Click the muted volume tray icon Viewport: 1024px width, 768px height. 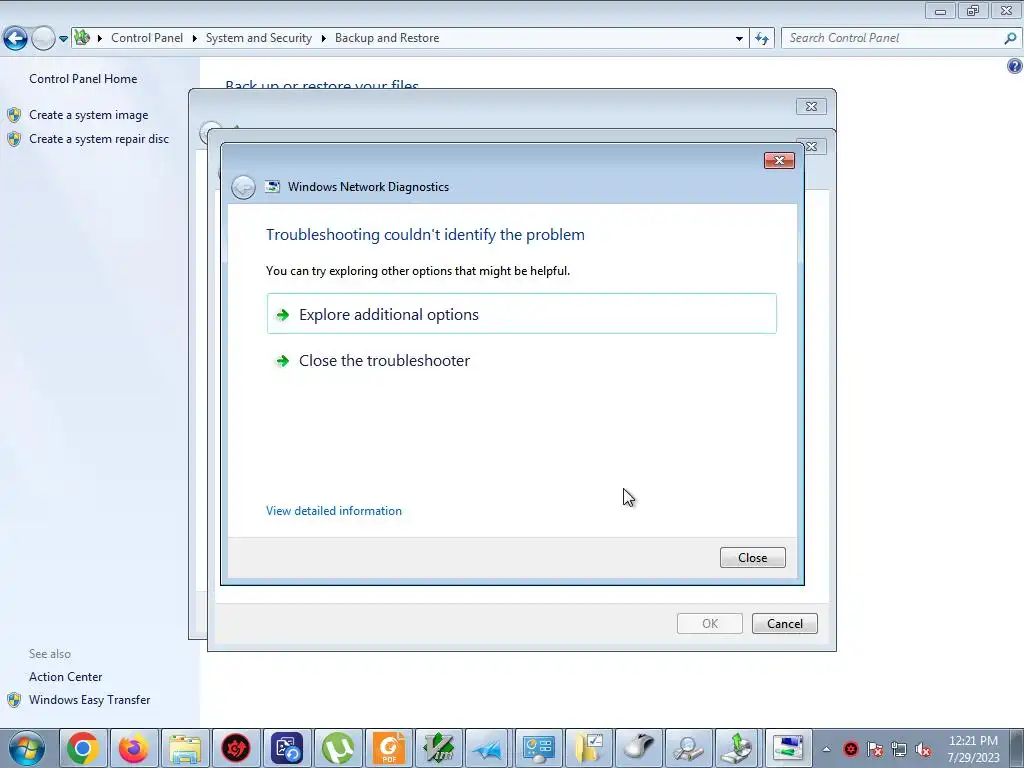[923, 749]
